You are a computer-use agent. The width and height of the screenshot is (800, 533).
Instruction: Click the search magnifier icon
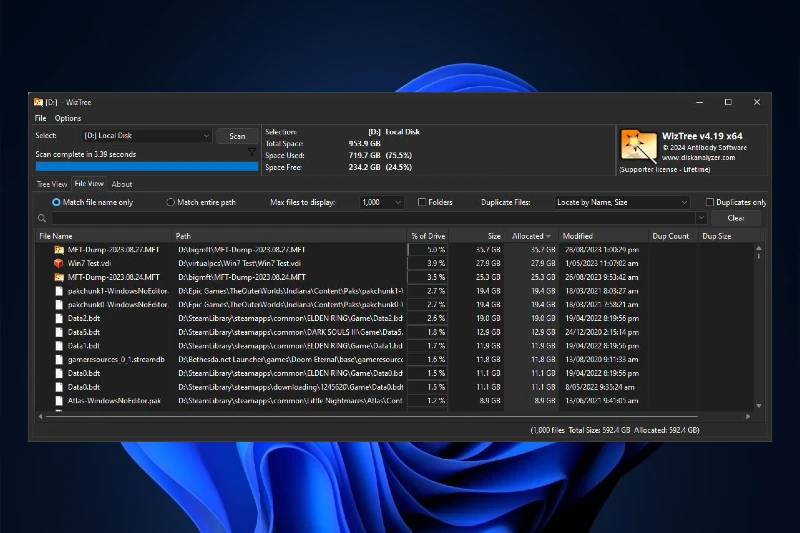tap(42, 218)
